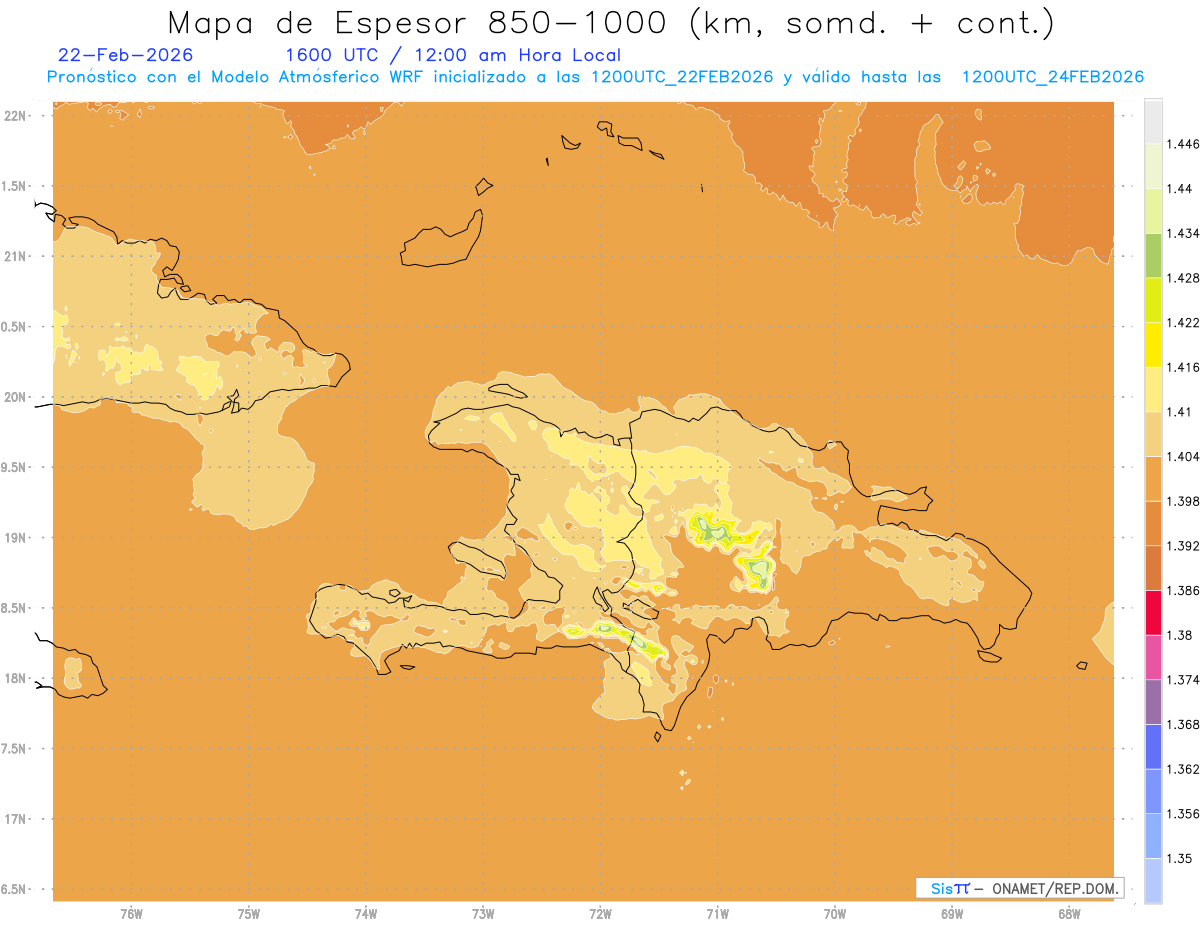Click the longitude label '70W'

coord(835,914)
